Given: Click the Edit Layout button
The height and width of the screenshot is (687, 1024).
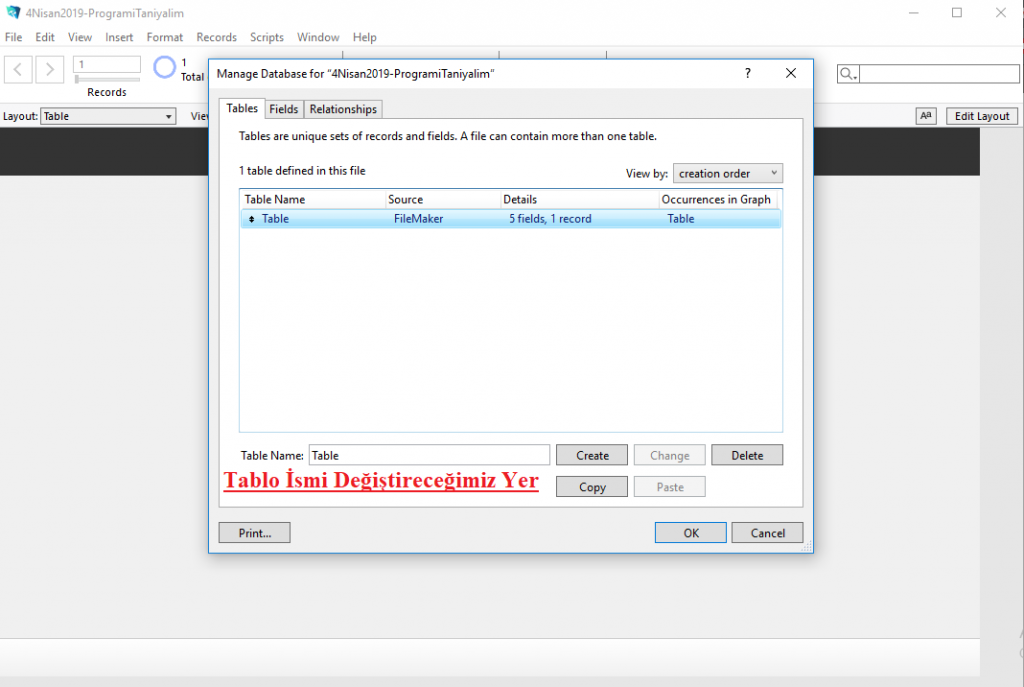Looking at the screenshot, I should (982, 116).
